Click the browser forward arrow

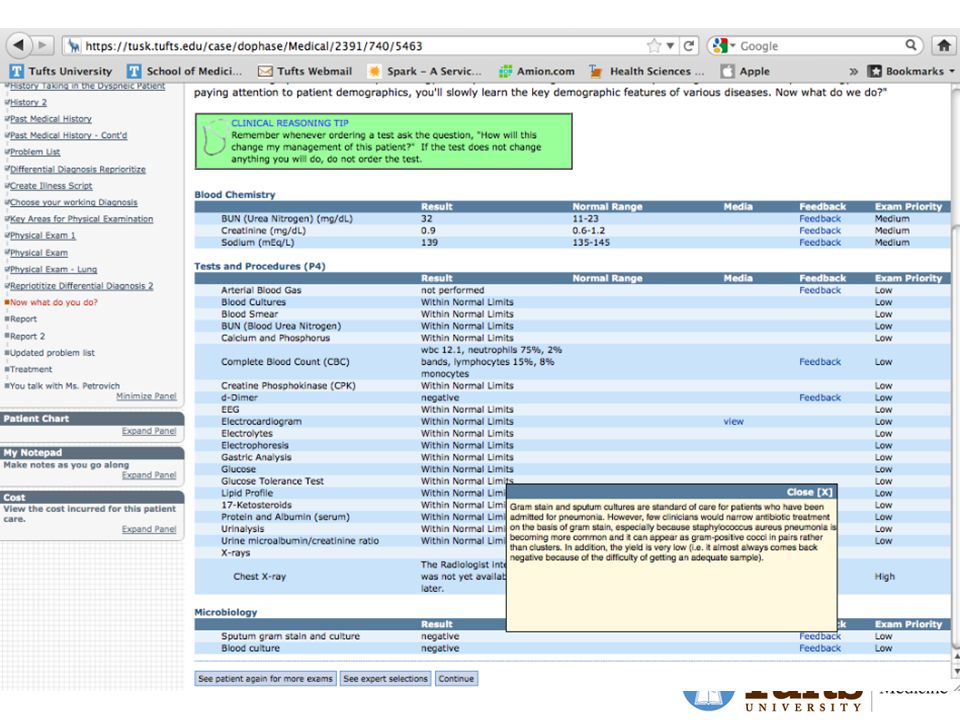42,45
